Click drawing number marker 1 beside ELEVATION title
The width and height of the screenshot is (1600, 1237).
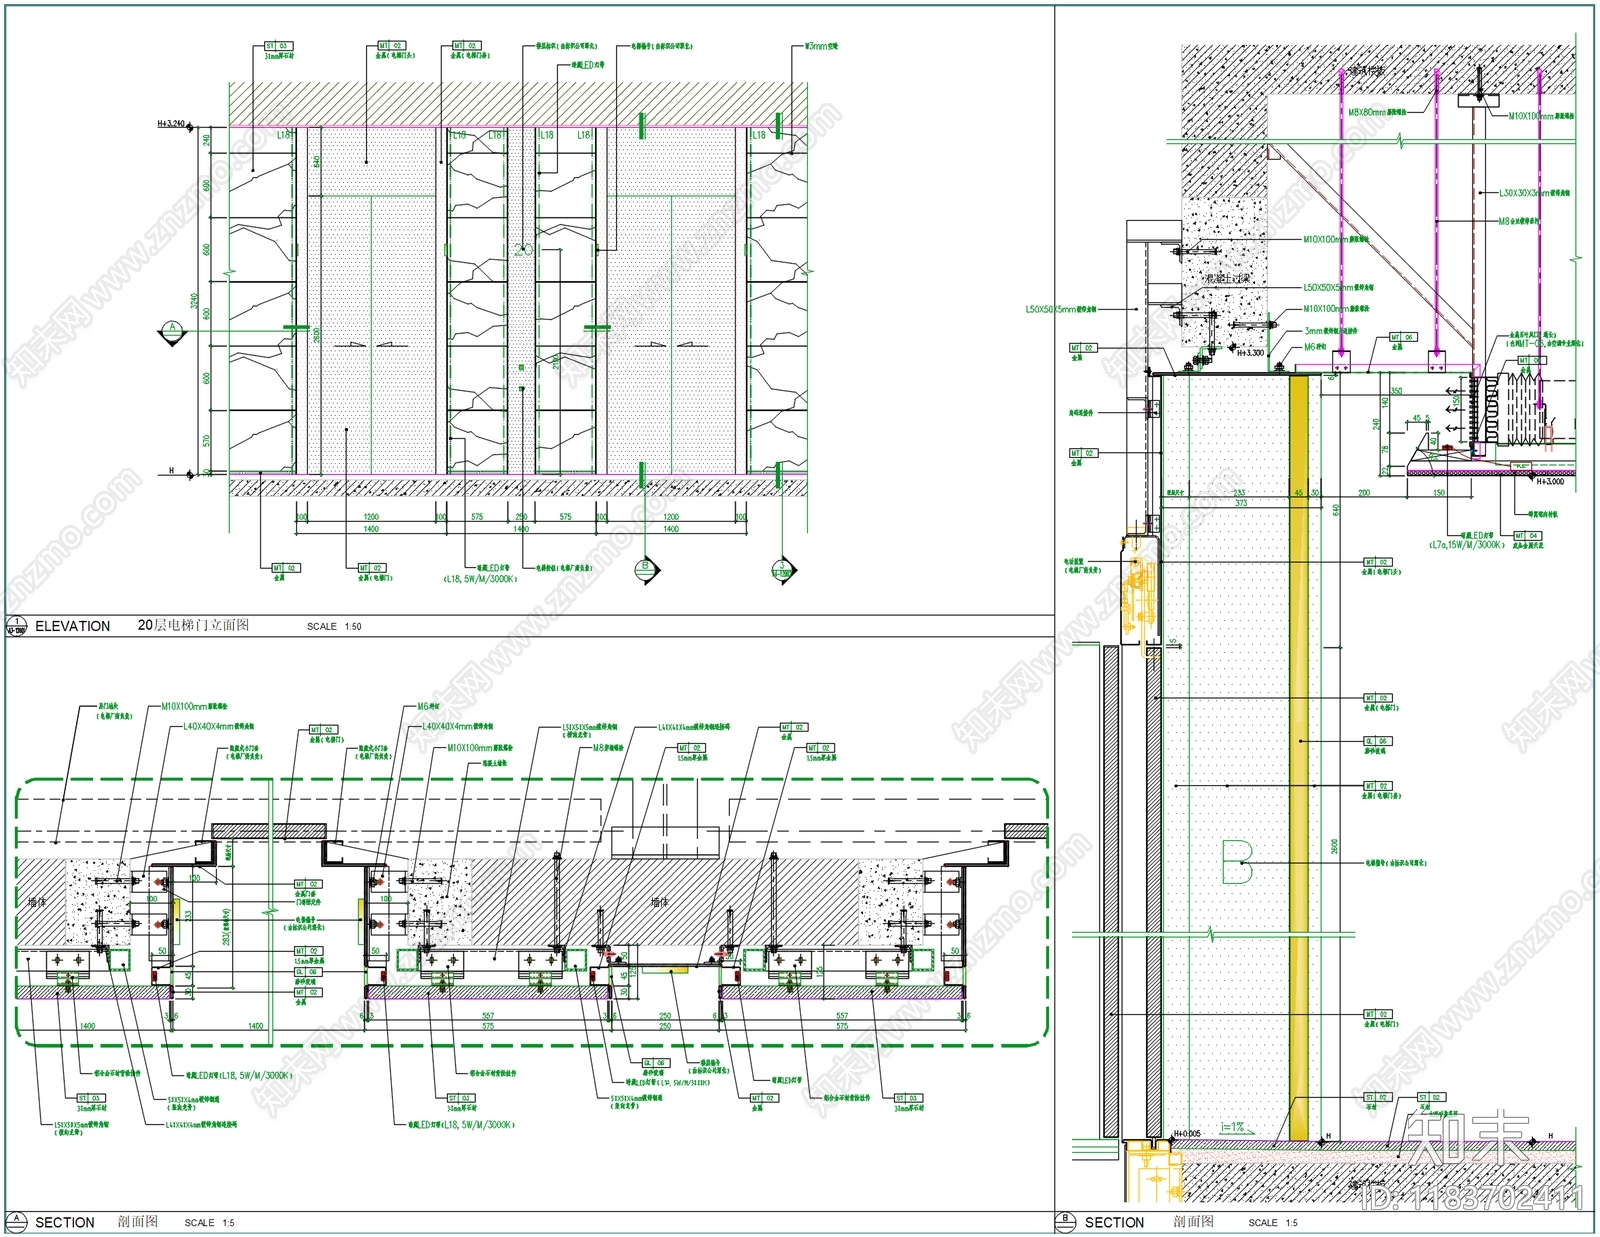17,626
